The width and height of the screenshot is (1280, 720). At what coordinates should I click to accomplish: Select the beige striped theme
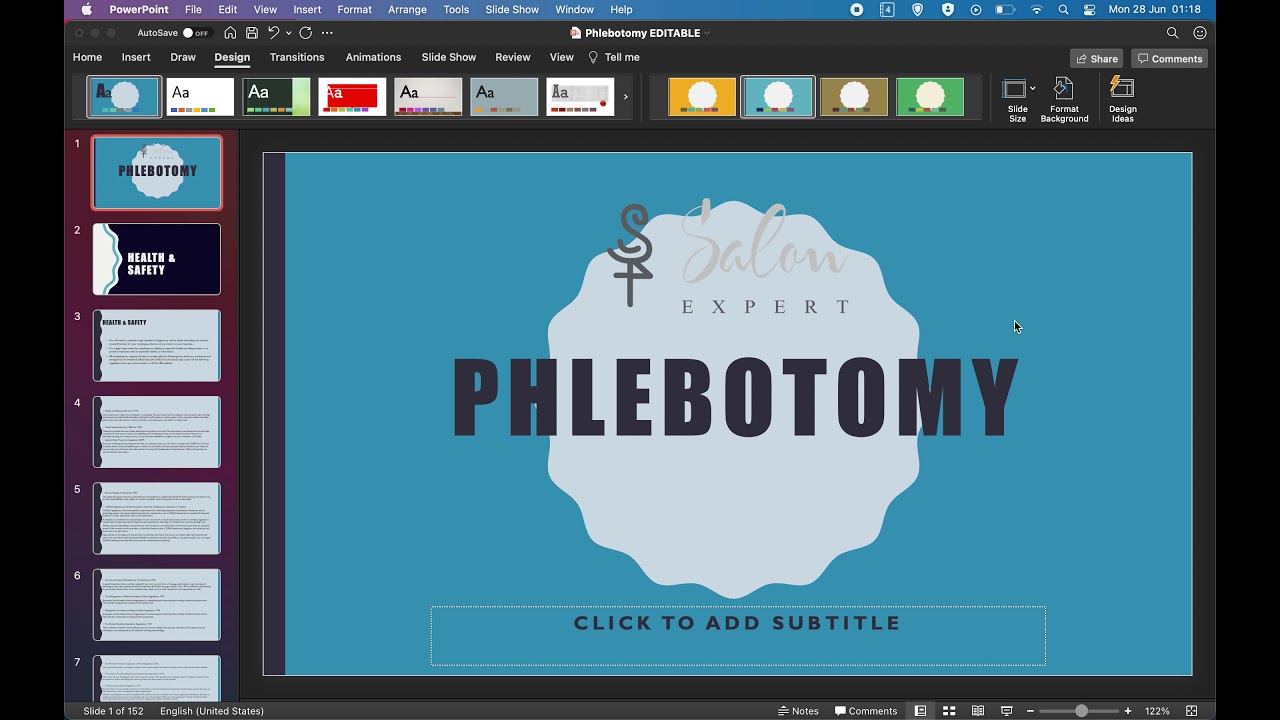(x=428, y=97)
